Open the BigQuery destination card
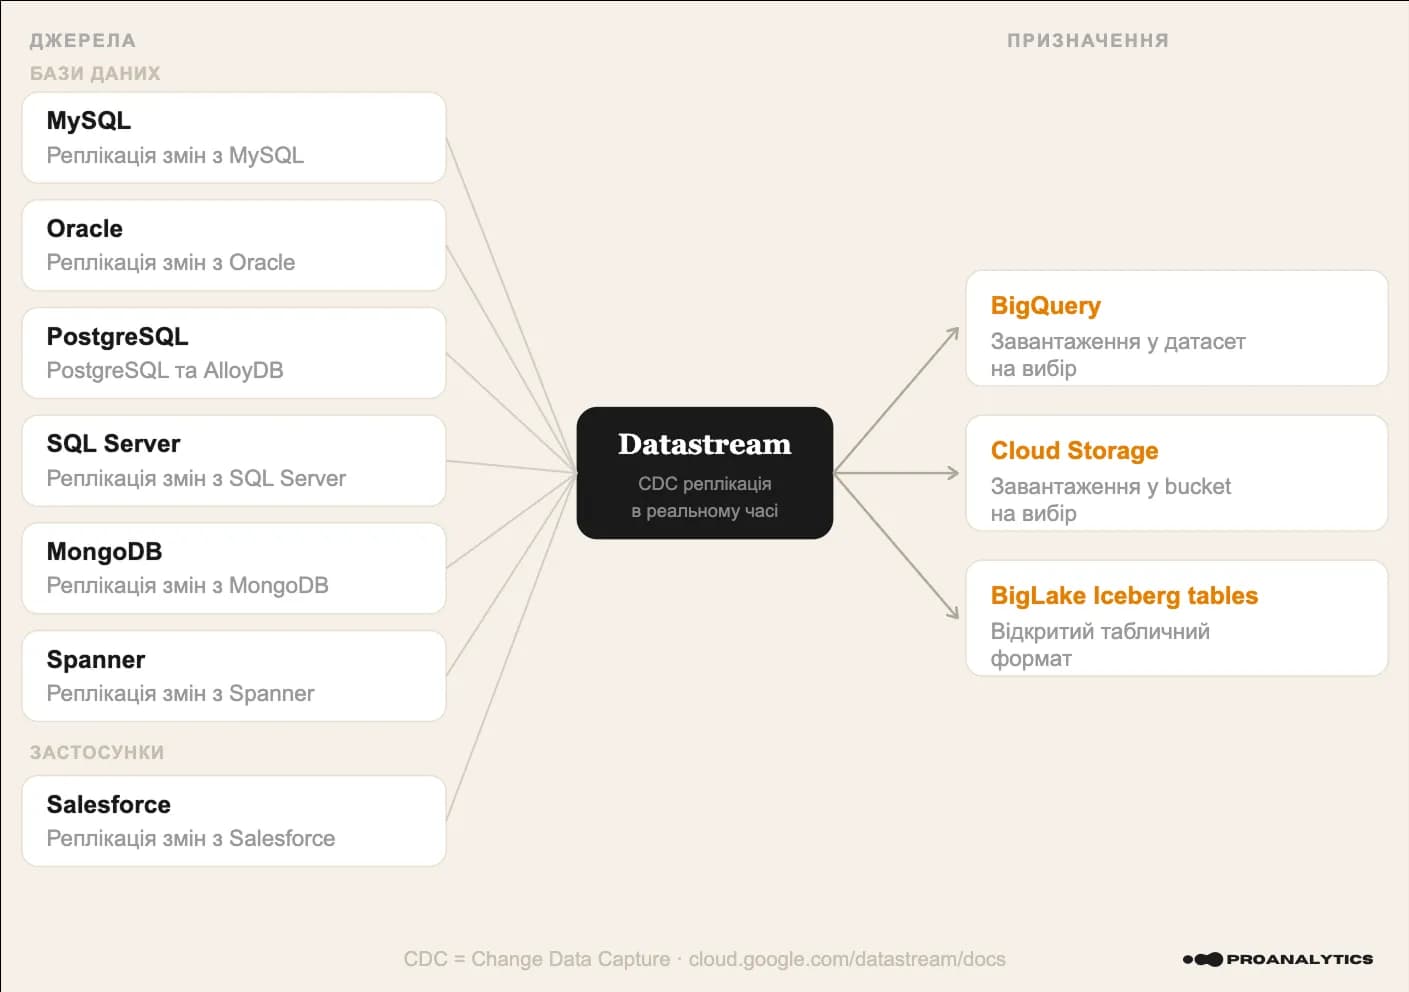Image resolution: width=1409 pixels, height=992 pixels. (x=1176, y=328)
